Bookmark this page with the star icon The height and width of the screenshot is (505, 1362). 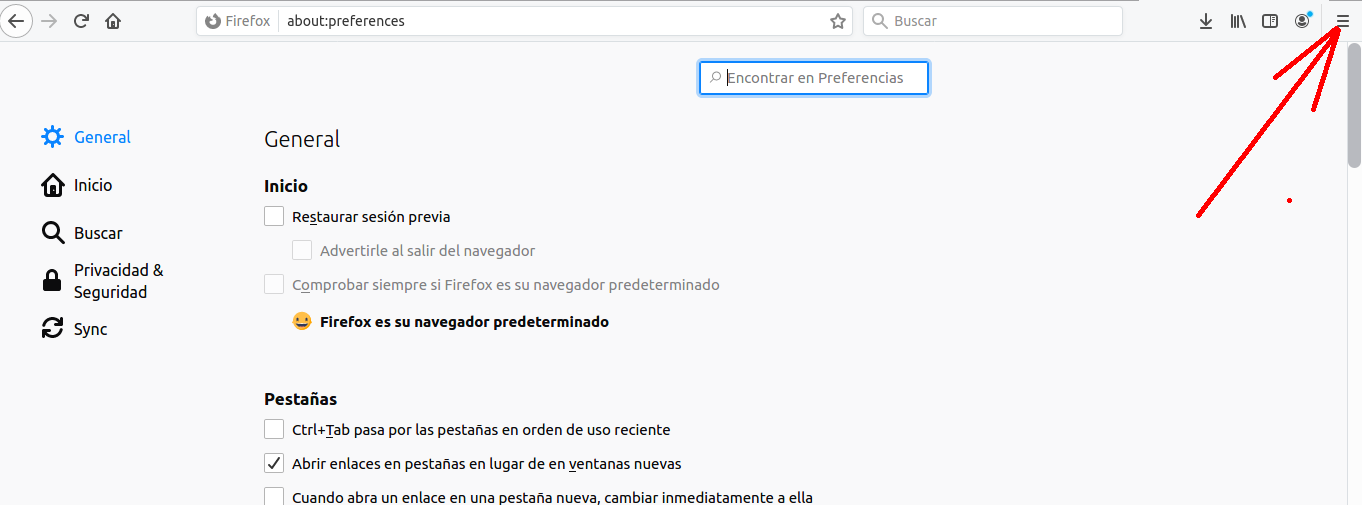pos(837,21)
